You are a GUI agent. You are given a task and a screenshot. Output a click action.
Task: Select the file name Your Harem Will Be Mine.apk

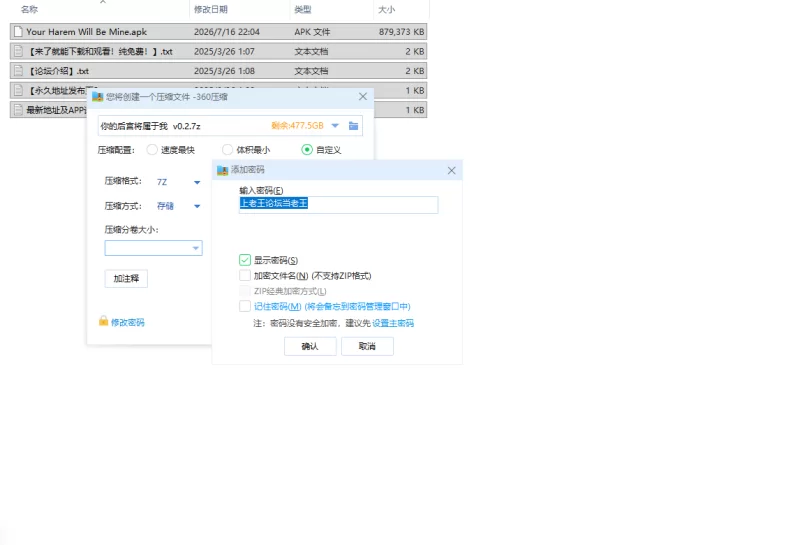point(86,32)
